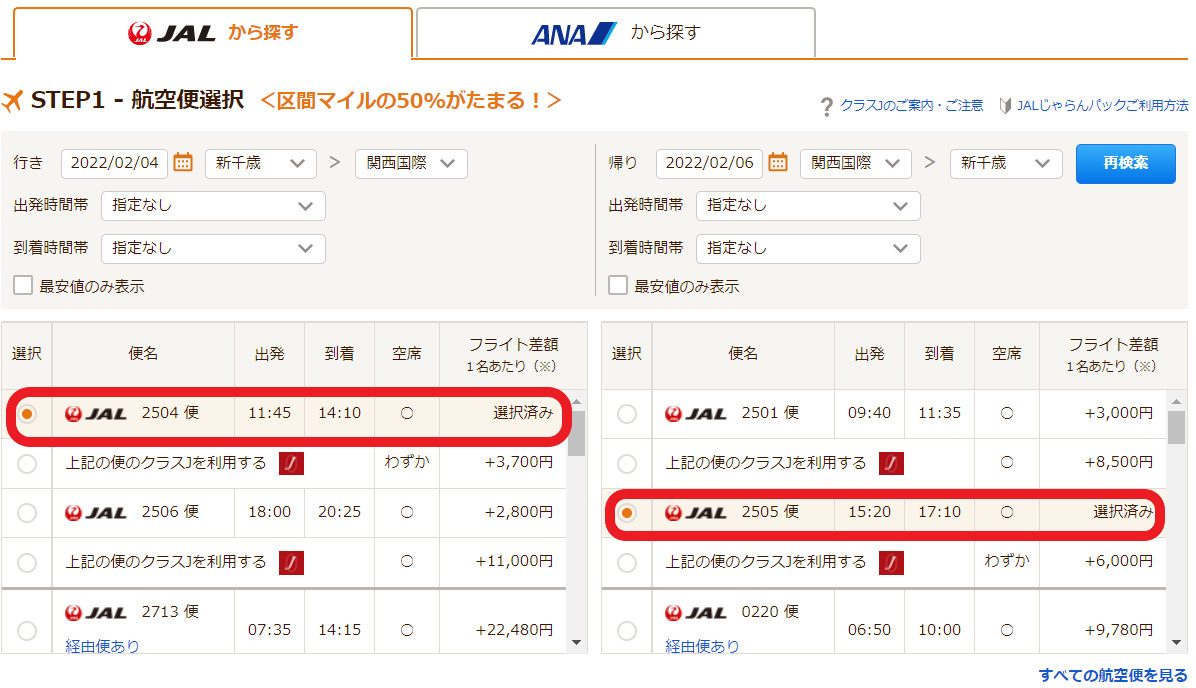
Task: Open JALじゃらんパックご利用方法 link
Action: point(1102,105)
